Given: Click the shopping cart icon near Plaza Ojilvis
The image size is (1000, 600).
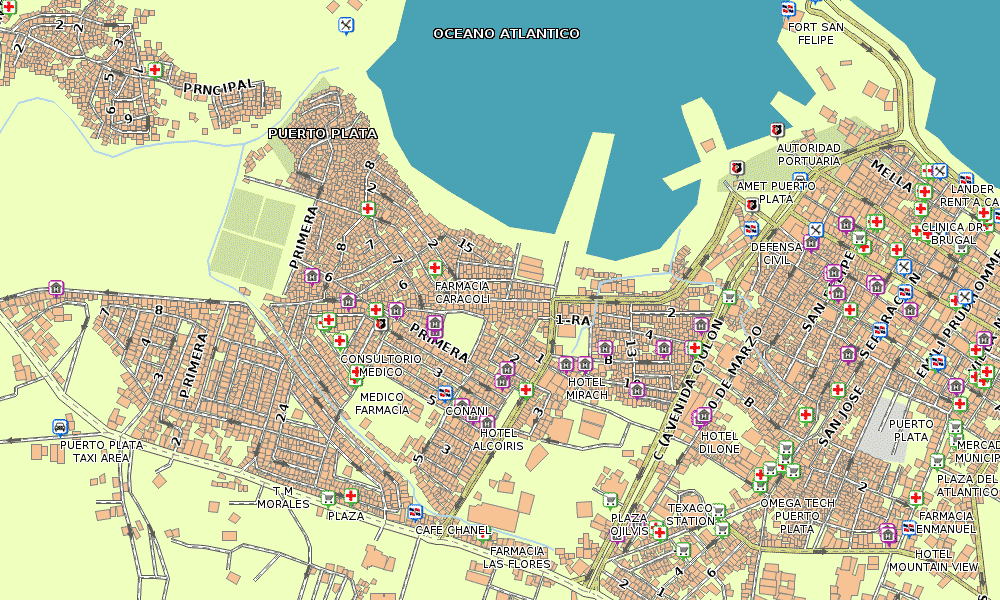Looking at the screenshot, I should pos(610,499).
